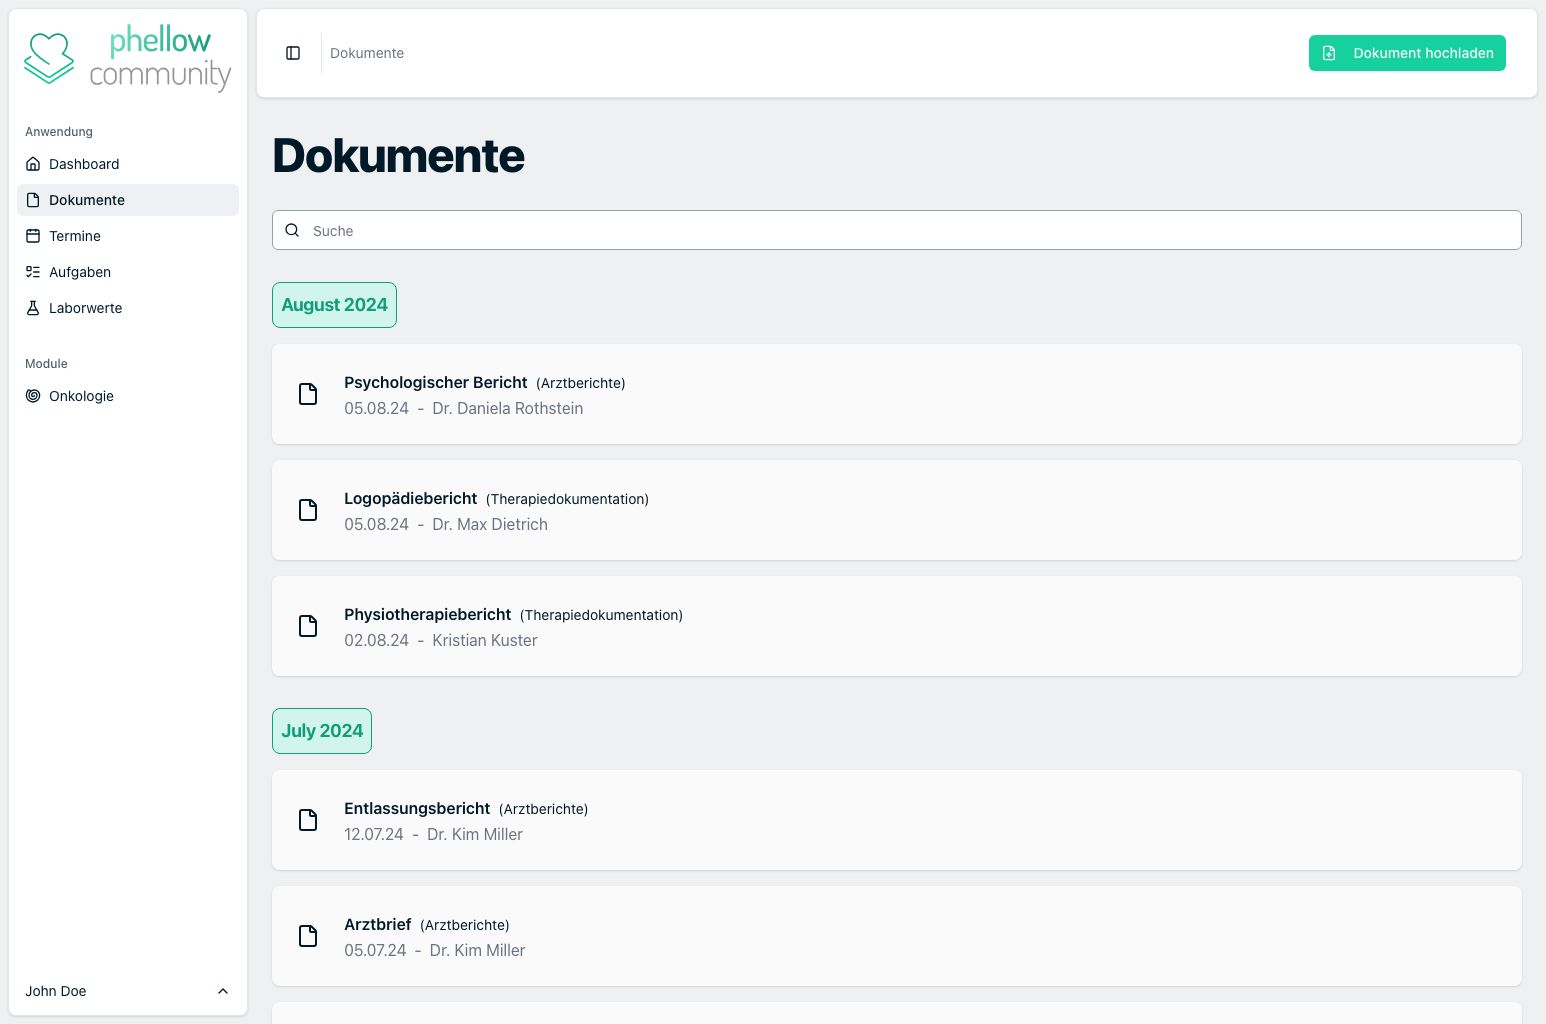
Task: Open Dashboard in the sidebar
Action: click(x=128, y=164)
